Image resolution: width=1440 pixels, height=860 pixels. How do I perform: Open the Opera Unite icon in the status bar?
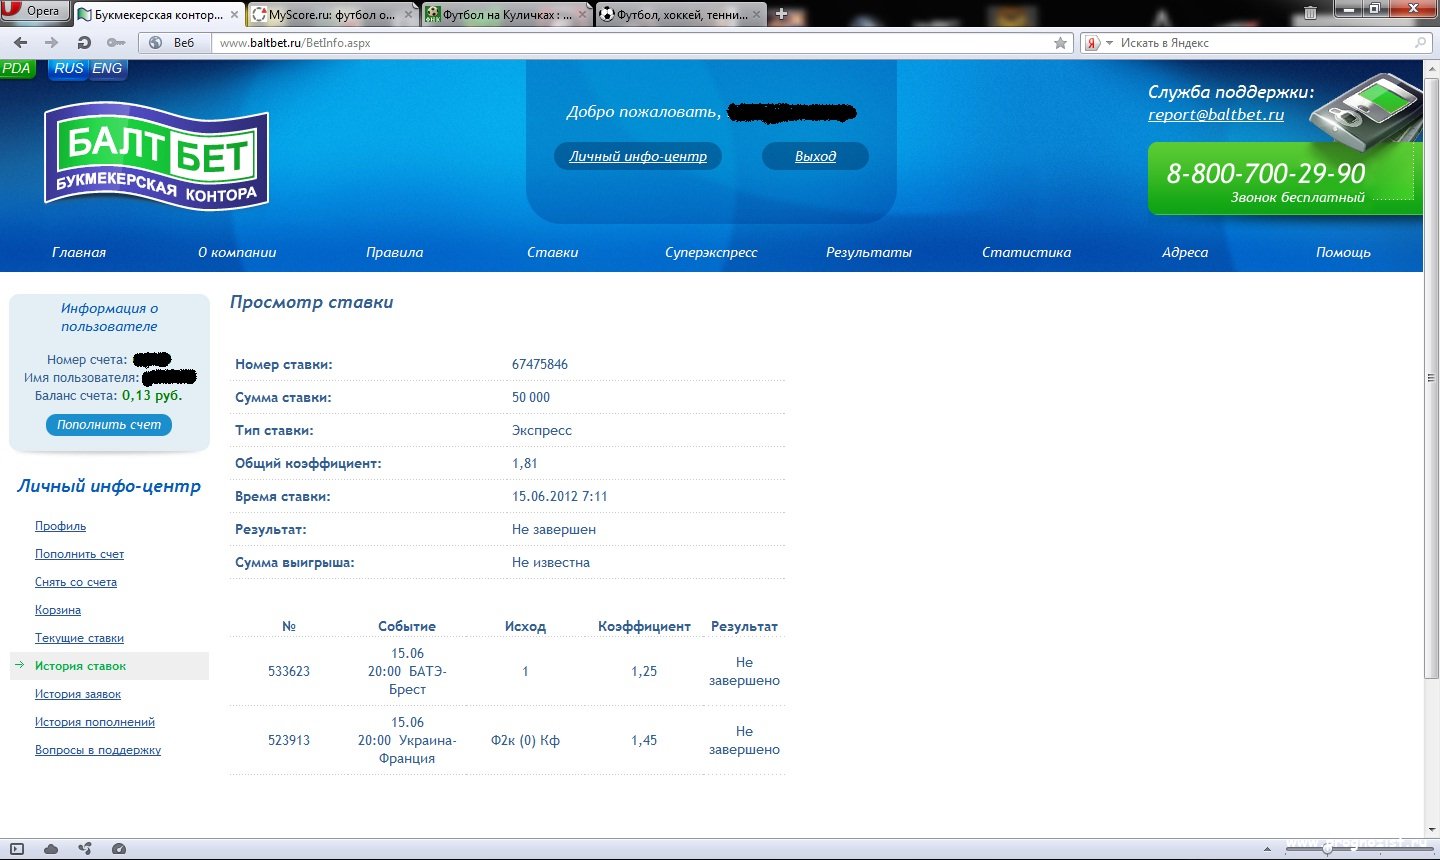[x=85, y=849]
